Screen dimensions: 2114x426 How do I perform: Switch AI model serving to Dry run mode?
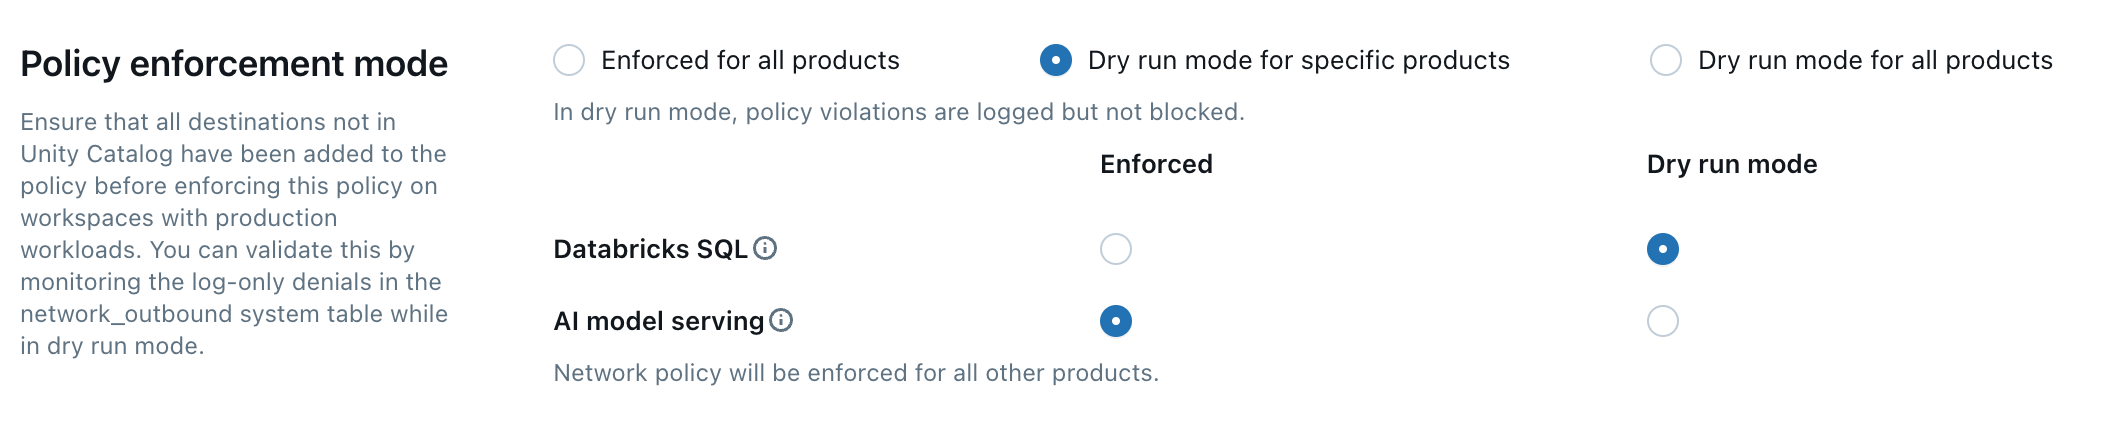coord(1663,321)
